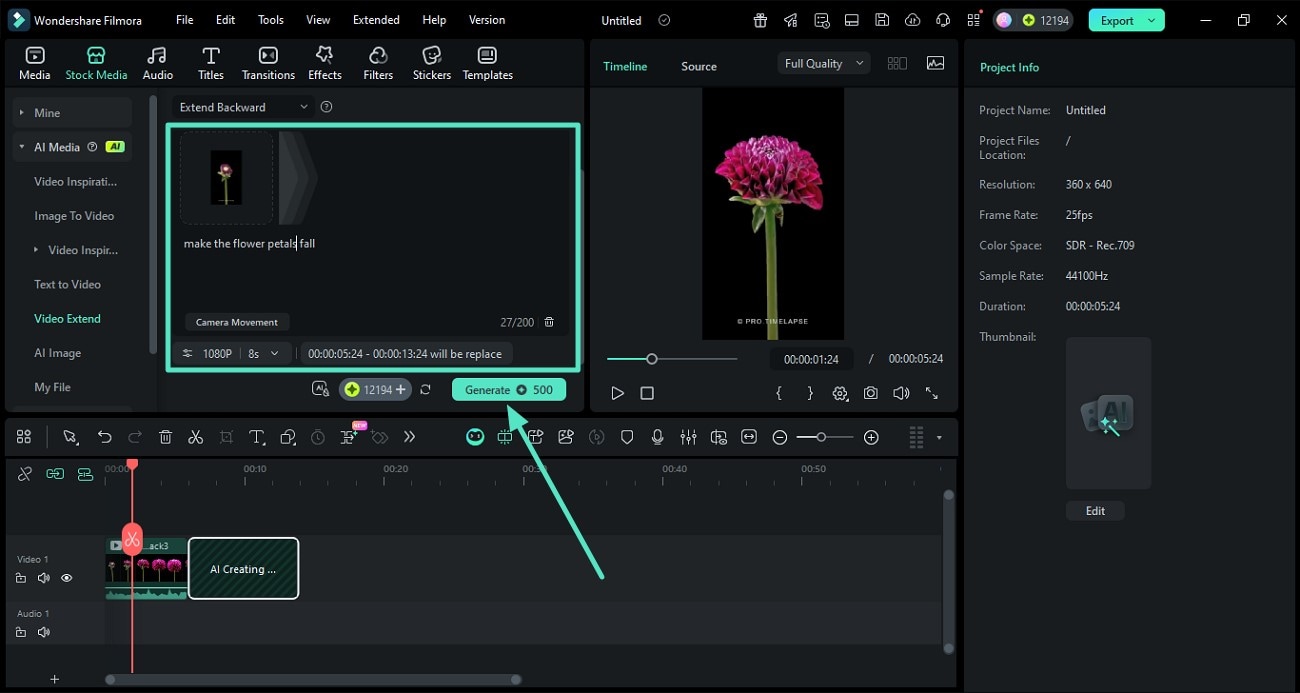Click the Undo icon

point(104,437)
